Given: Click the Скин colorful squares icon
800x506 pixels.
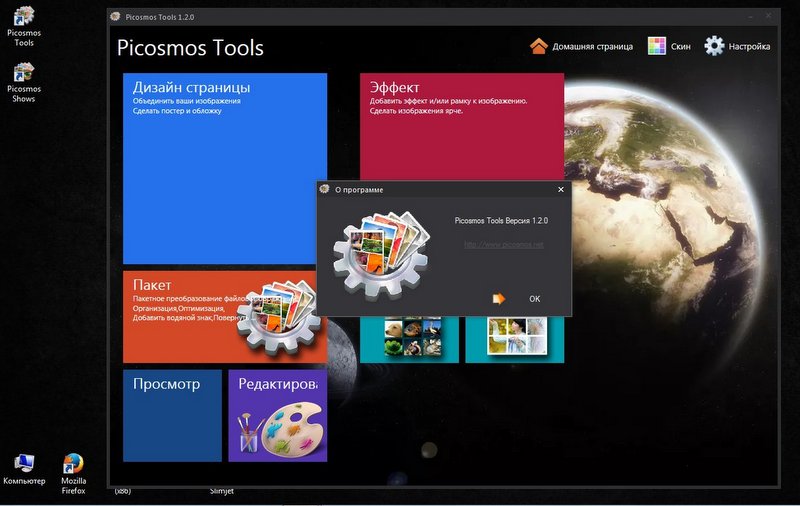Looking at the screenshot, I should tap(657, 46).
